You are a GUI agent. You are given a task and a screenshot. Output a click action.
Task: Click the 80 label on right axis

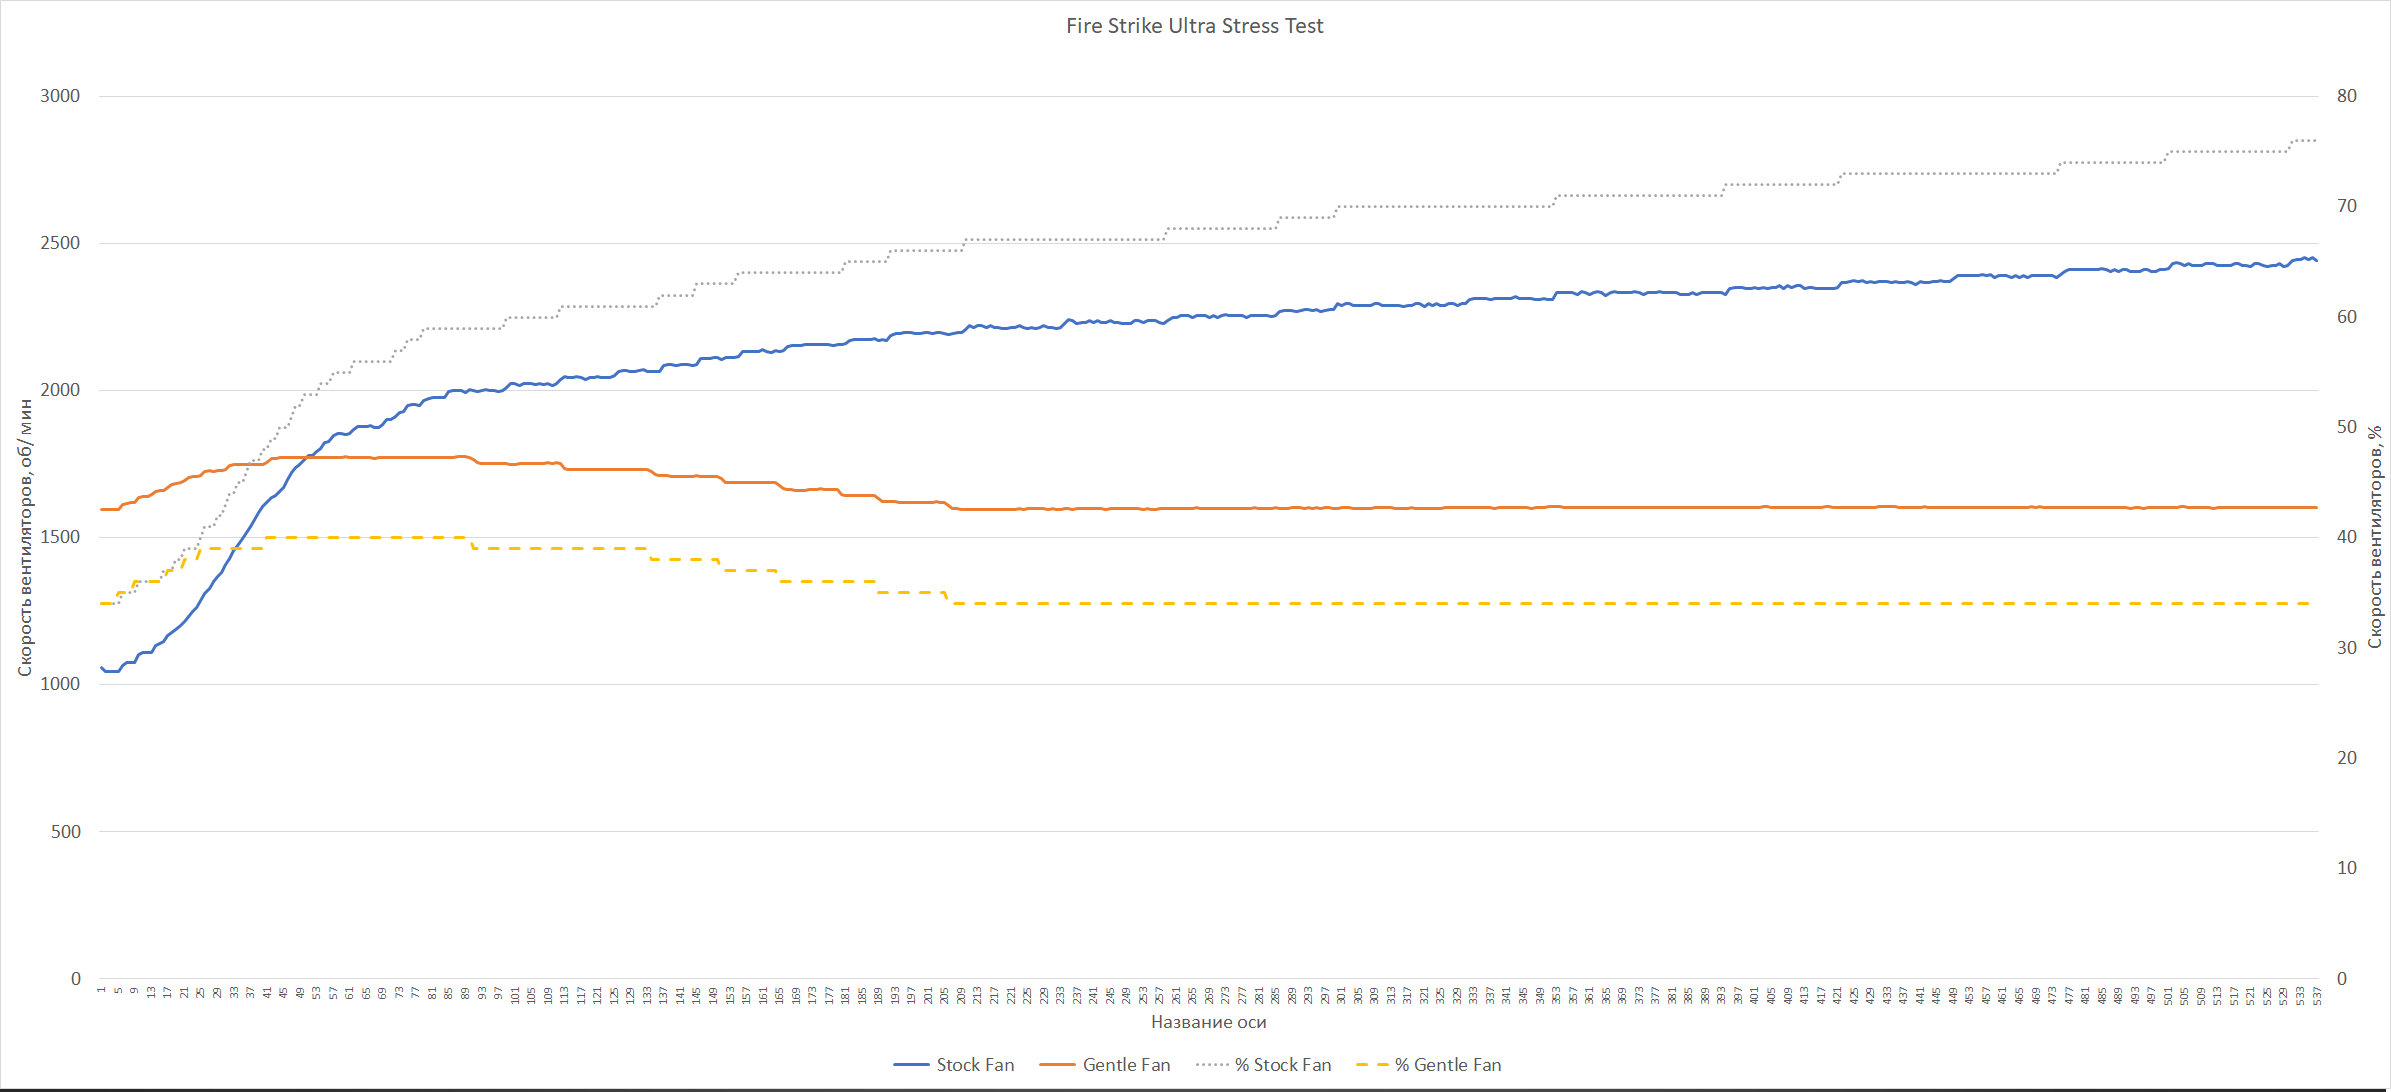tap(2346, 96)
